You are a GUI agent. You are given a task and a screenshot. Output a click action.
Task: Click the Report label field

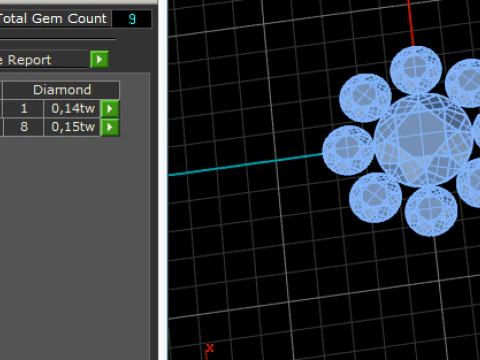[43, 60]
